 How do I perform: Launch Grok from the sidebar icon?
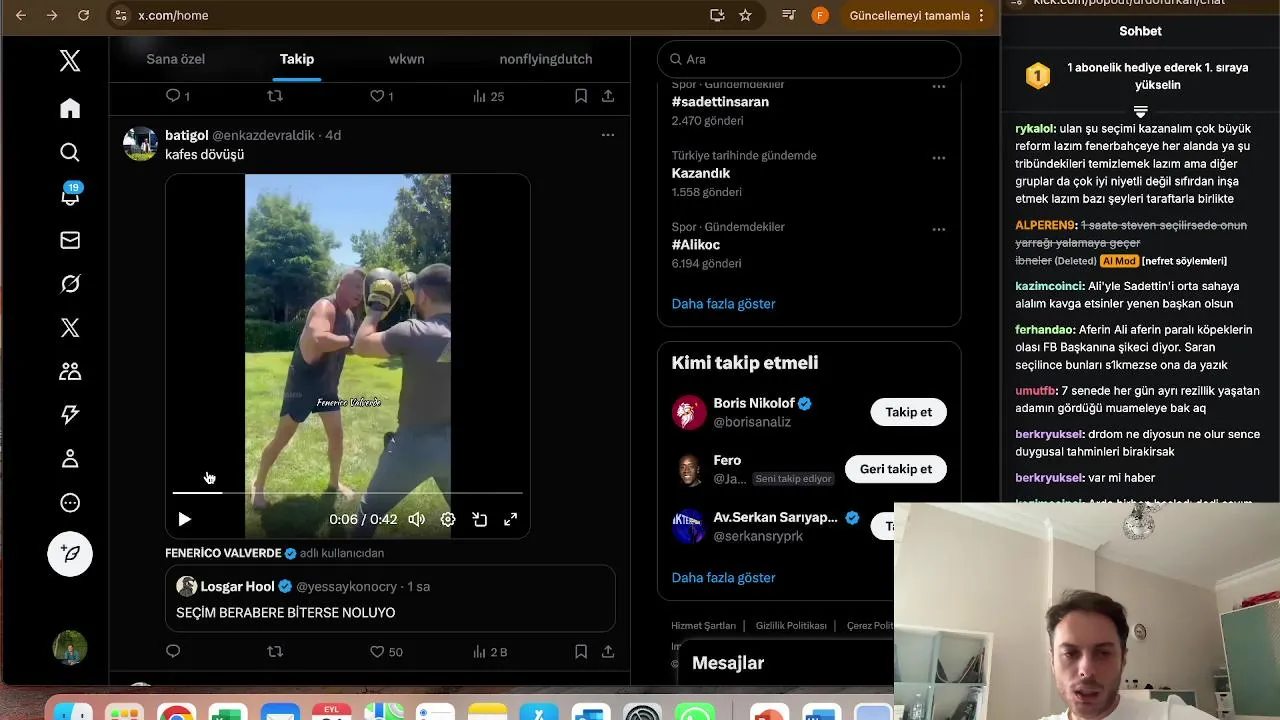pyautogui.click(x=70, y=284)
